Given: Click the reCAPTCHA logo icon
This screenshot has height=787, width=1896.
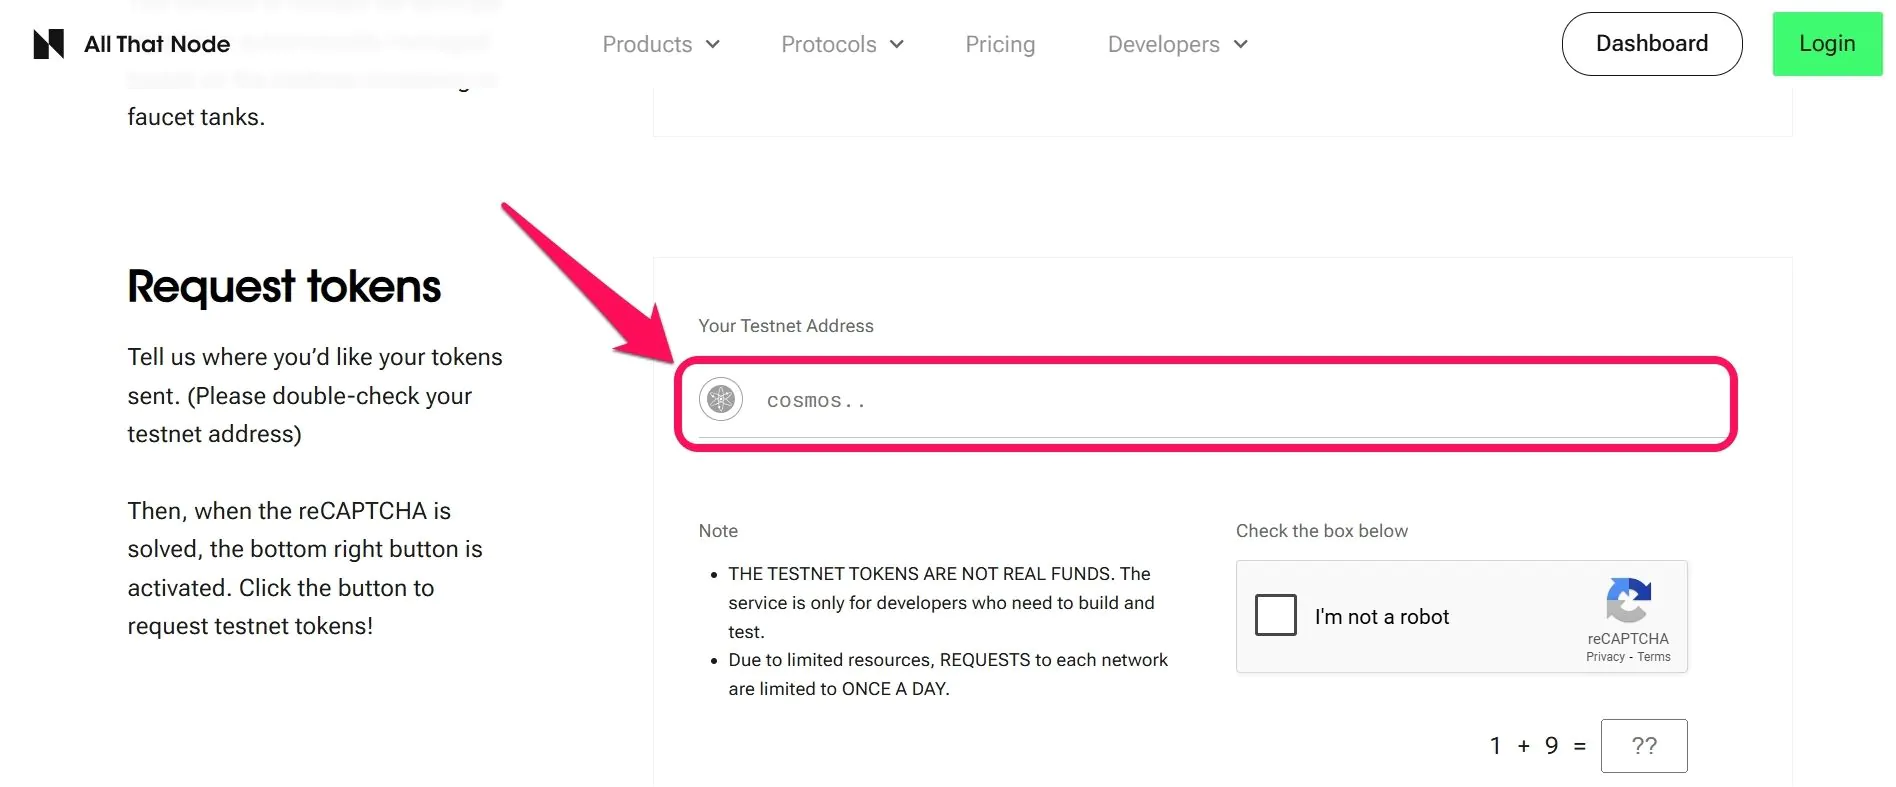Looking at the screenshot, I should pos(1628,600).
